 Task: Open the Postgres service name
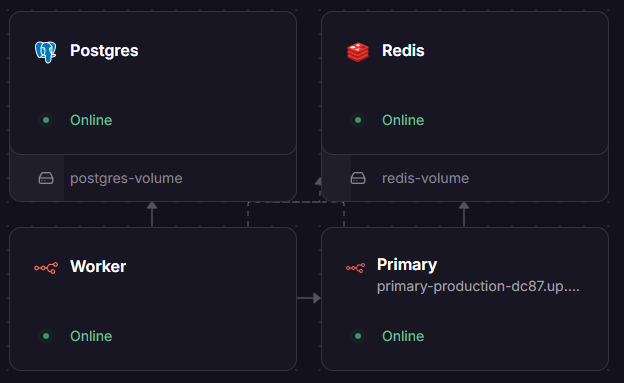[104, 51]
